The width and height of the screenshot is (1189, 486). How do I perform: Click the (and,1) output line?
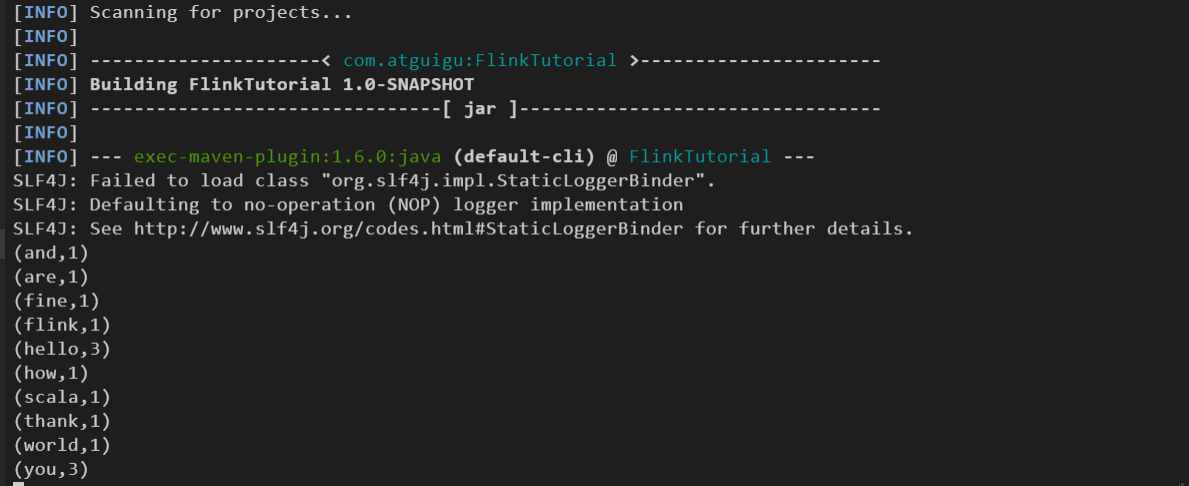pyautogui.click(x=51, y=252)
